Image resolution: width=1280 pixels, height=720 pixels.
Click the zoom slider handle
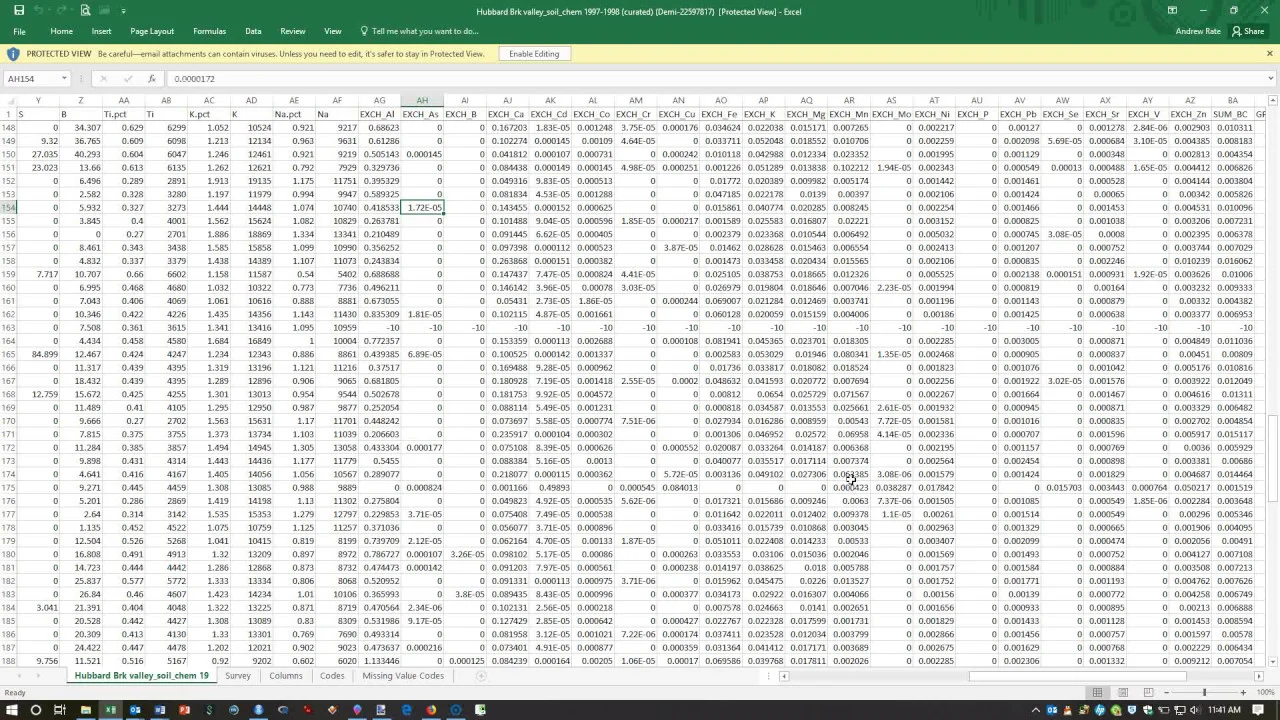(x=1204, y=692)
